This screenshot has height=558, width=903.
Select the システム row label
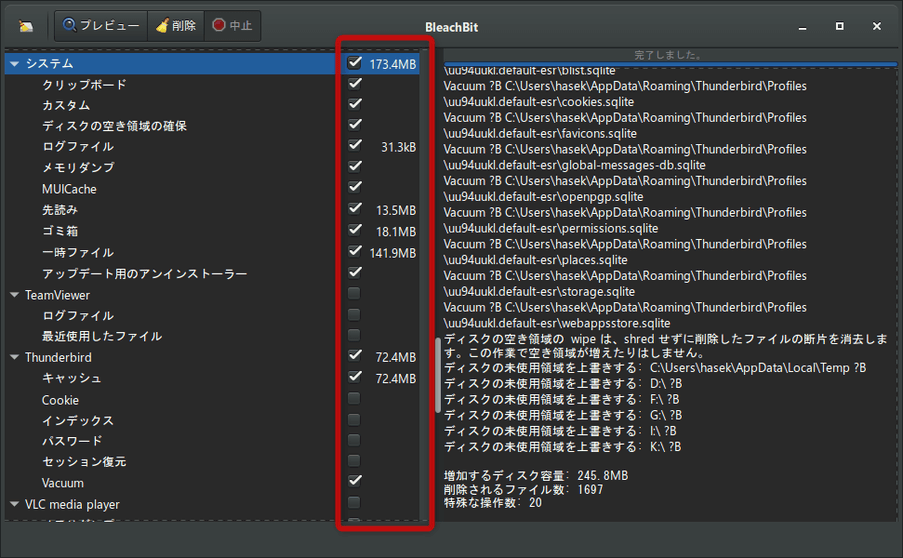[x=50, y=64]
